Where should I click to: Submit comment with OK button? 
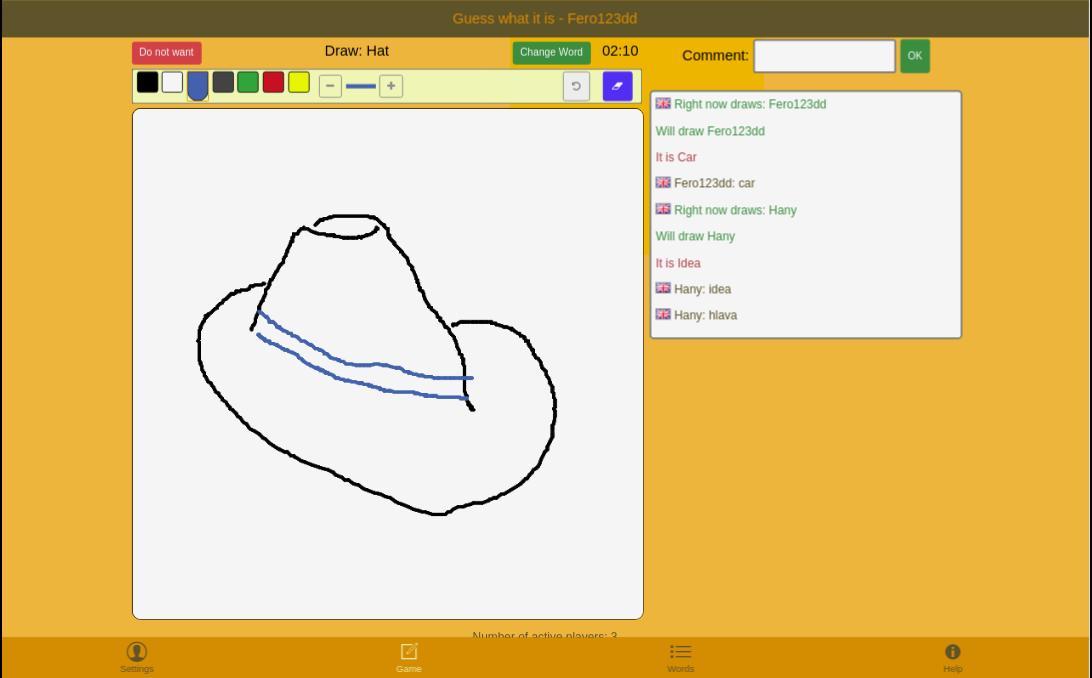click(914, 56)
